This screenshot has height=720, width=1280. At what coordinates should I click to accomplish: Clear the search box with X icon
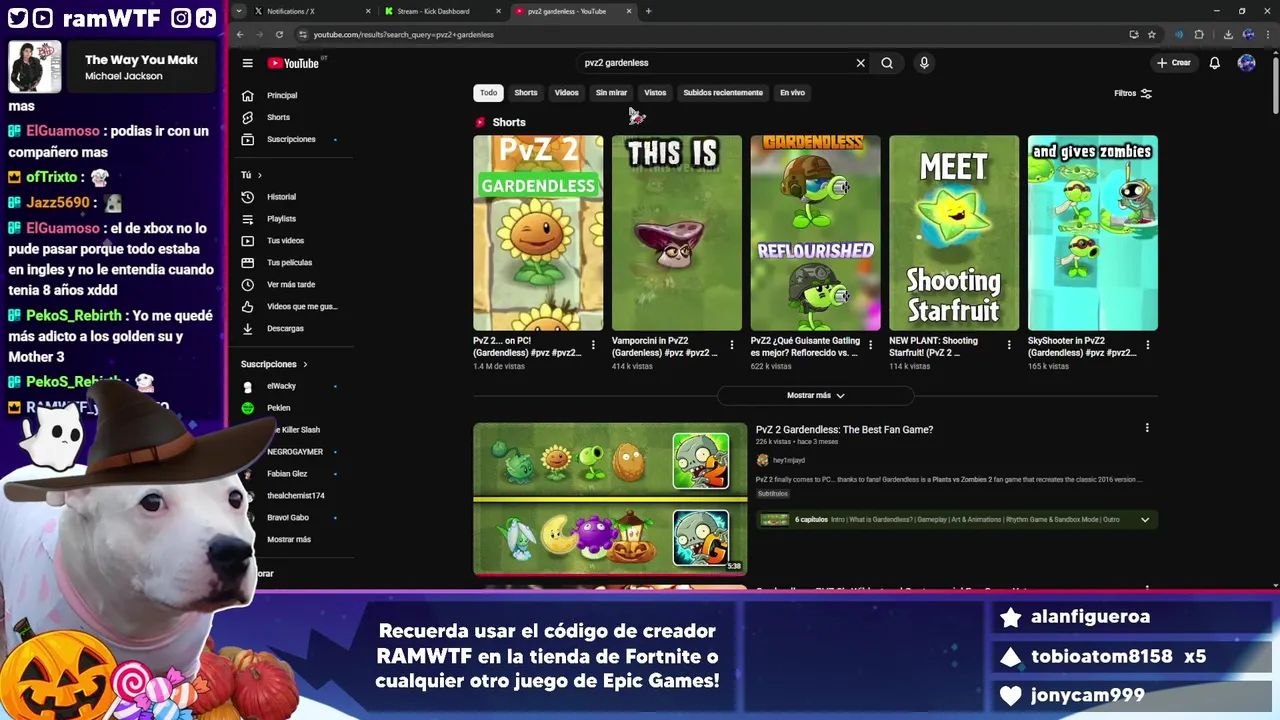(x=860, y=63)
